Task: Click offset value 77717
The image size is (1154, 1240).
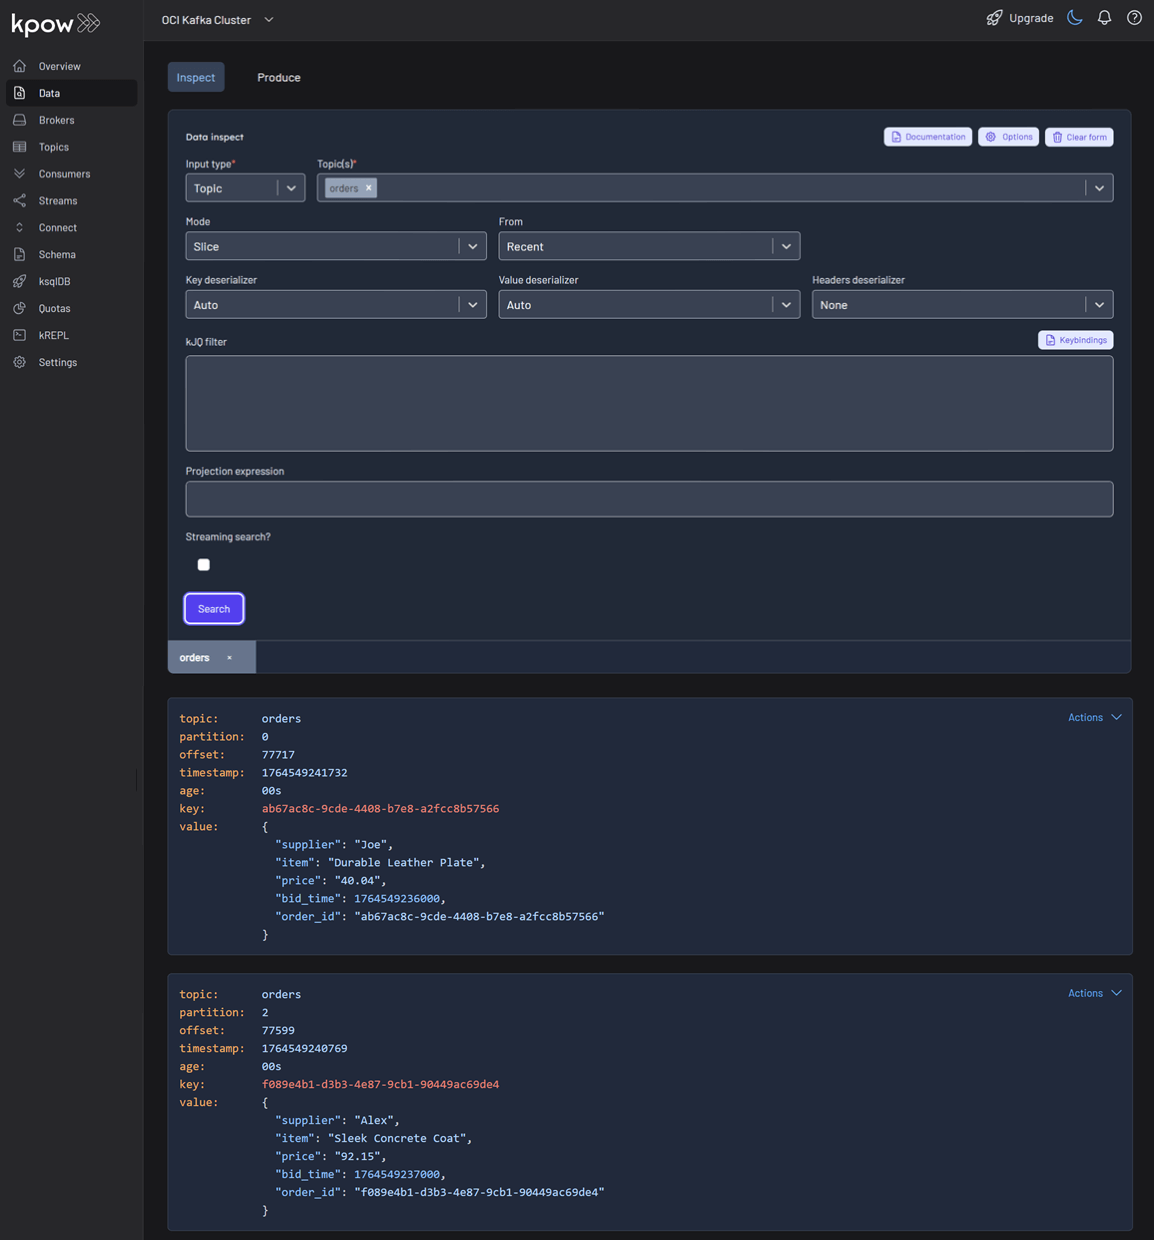Action: coord(278,755)
